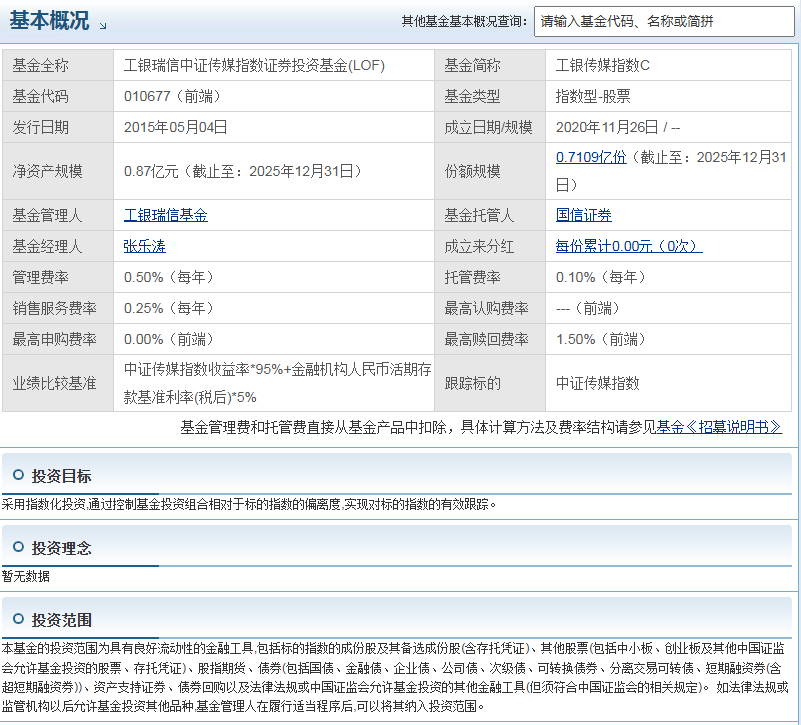This screenshot has width=801, height=725.
Task: Open the 国信证券 custodian link
Action: [x=583, y=215]
